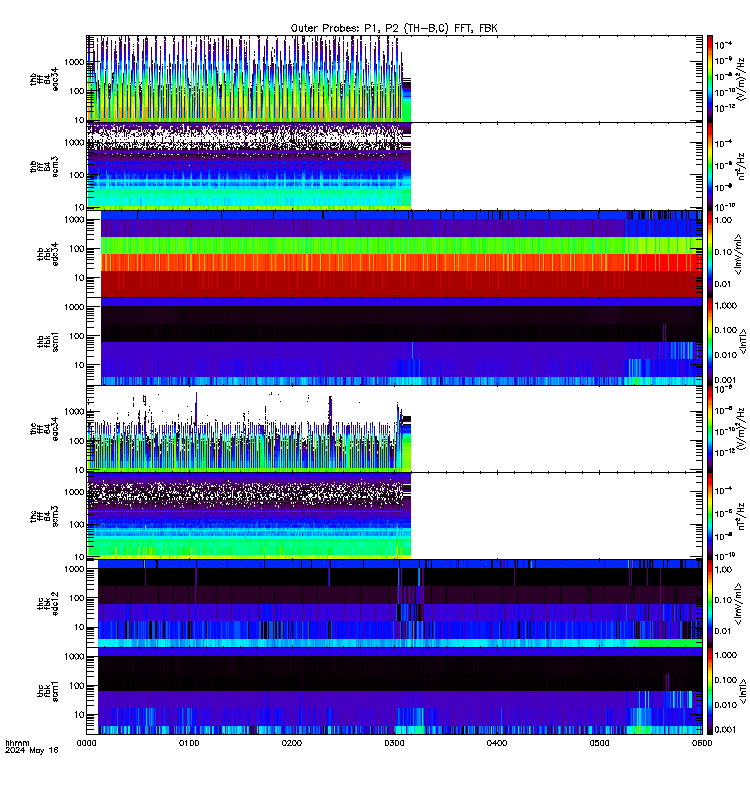This screenshot has height=800, width=750.
Task: Click the 0100 time axis label
Action: pos(189,743)
